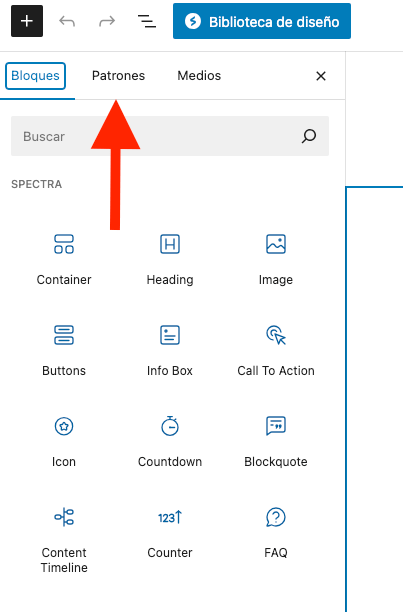Add the Content Timeline block
403x612 pixels.
[x=64, y=539]
